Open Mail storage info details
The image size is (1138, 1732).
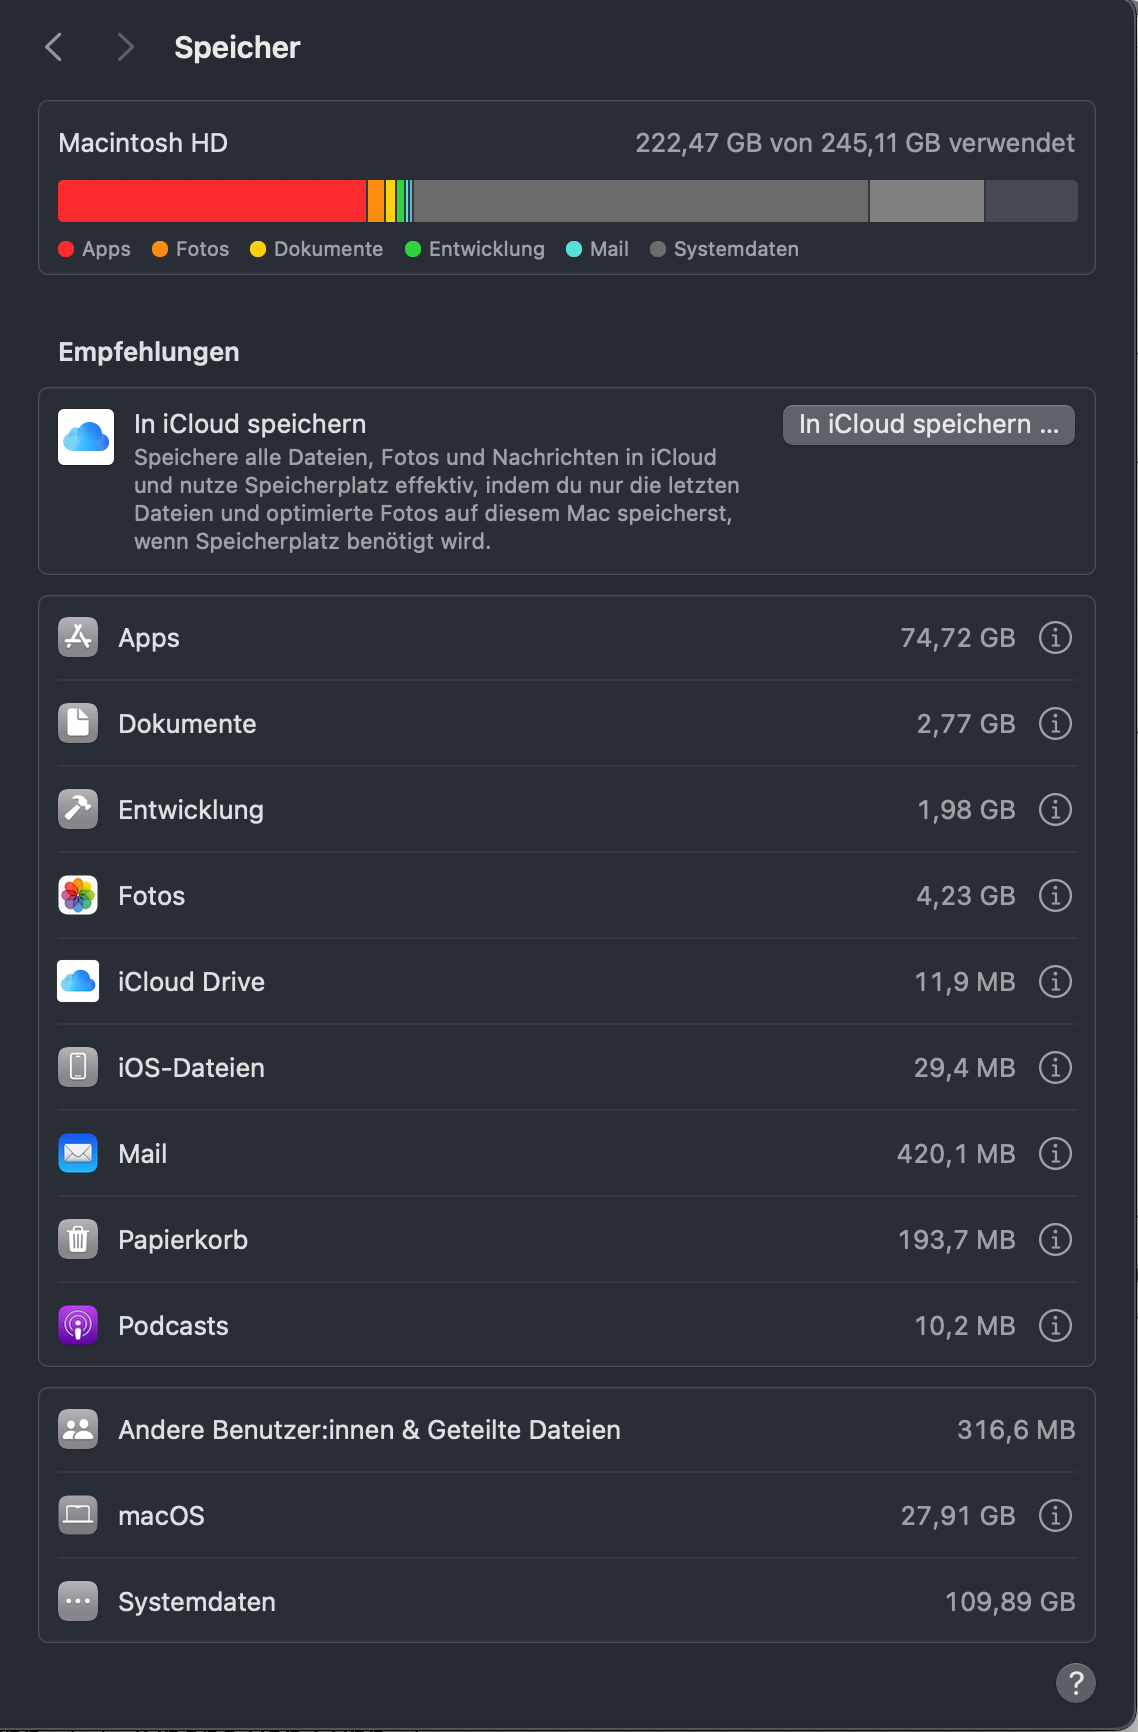(x=1055, y=1154)
